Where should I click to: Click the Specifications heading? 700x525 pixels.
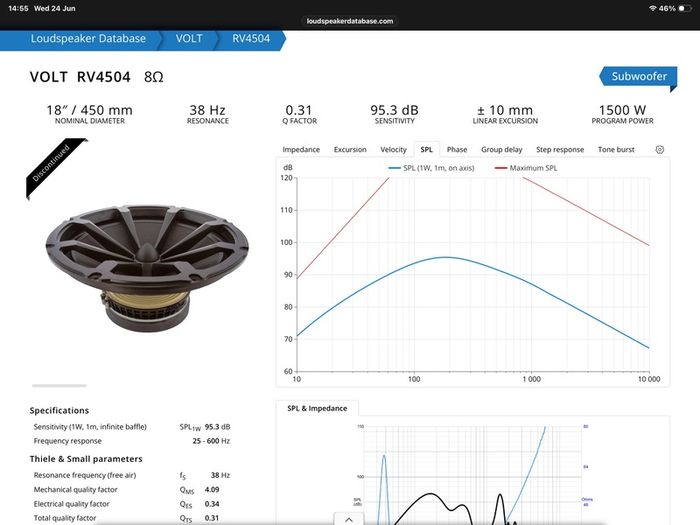[59, 411]
